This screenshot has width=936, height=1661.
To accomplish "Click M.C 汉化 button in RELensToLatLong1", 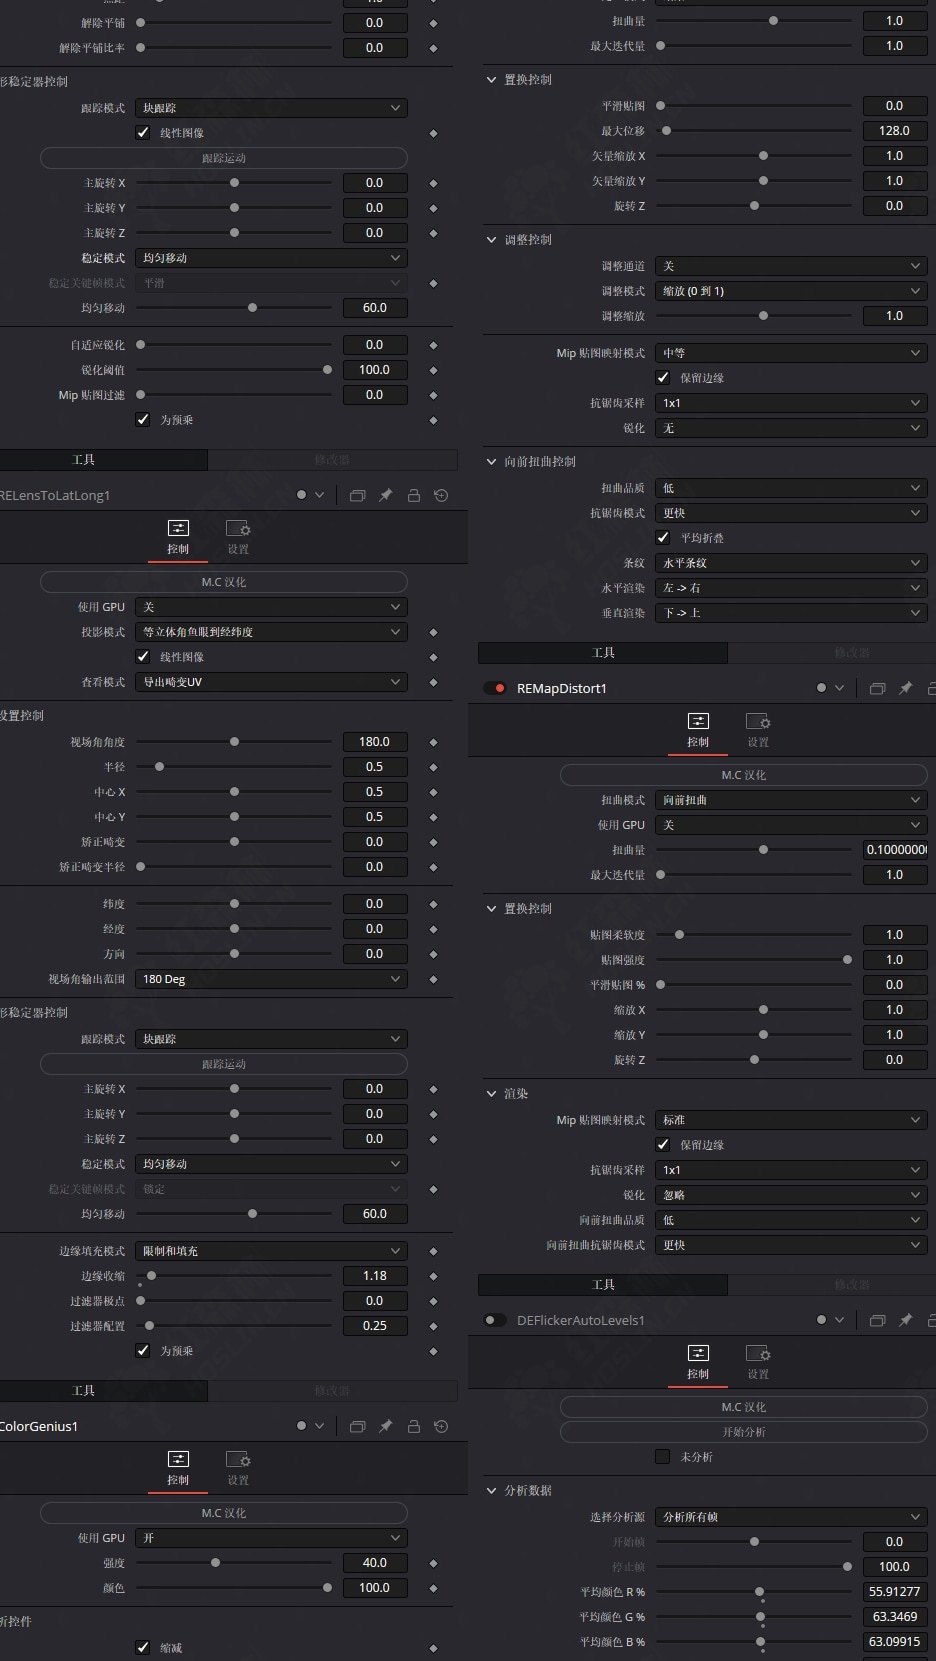I will [224, 582].
